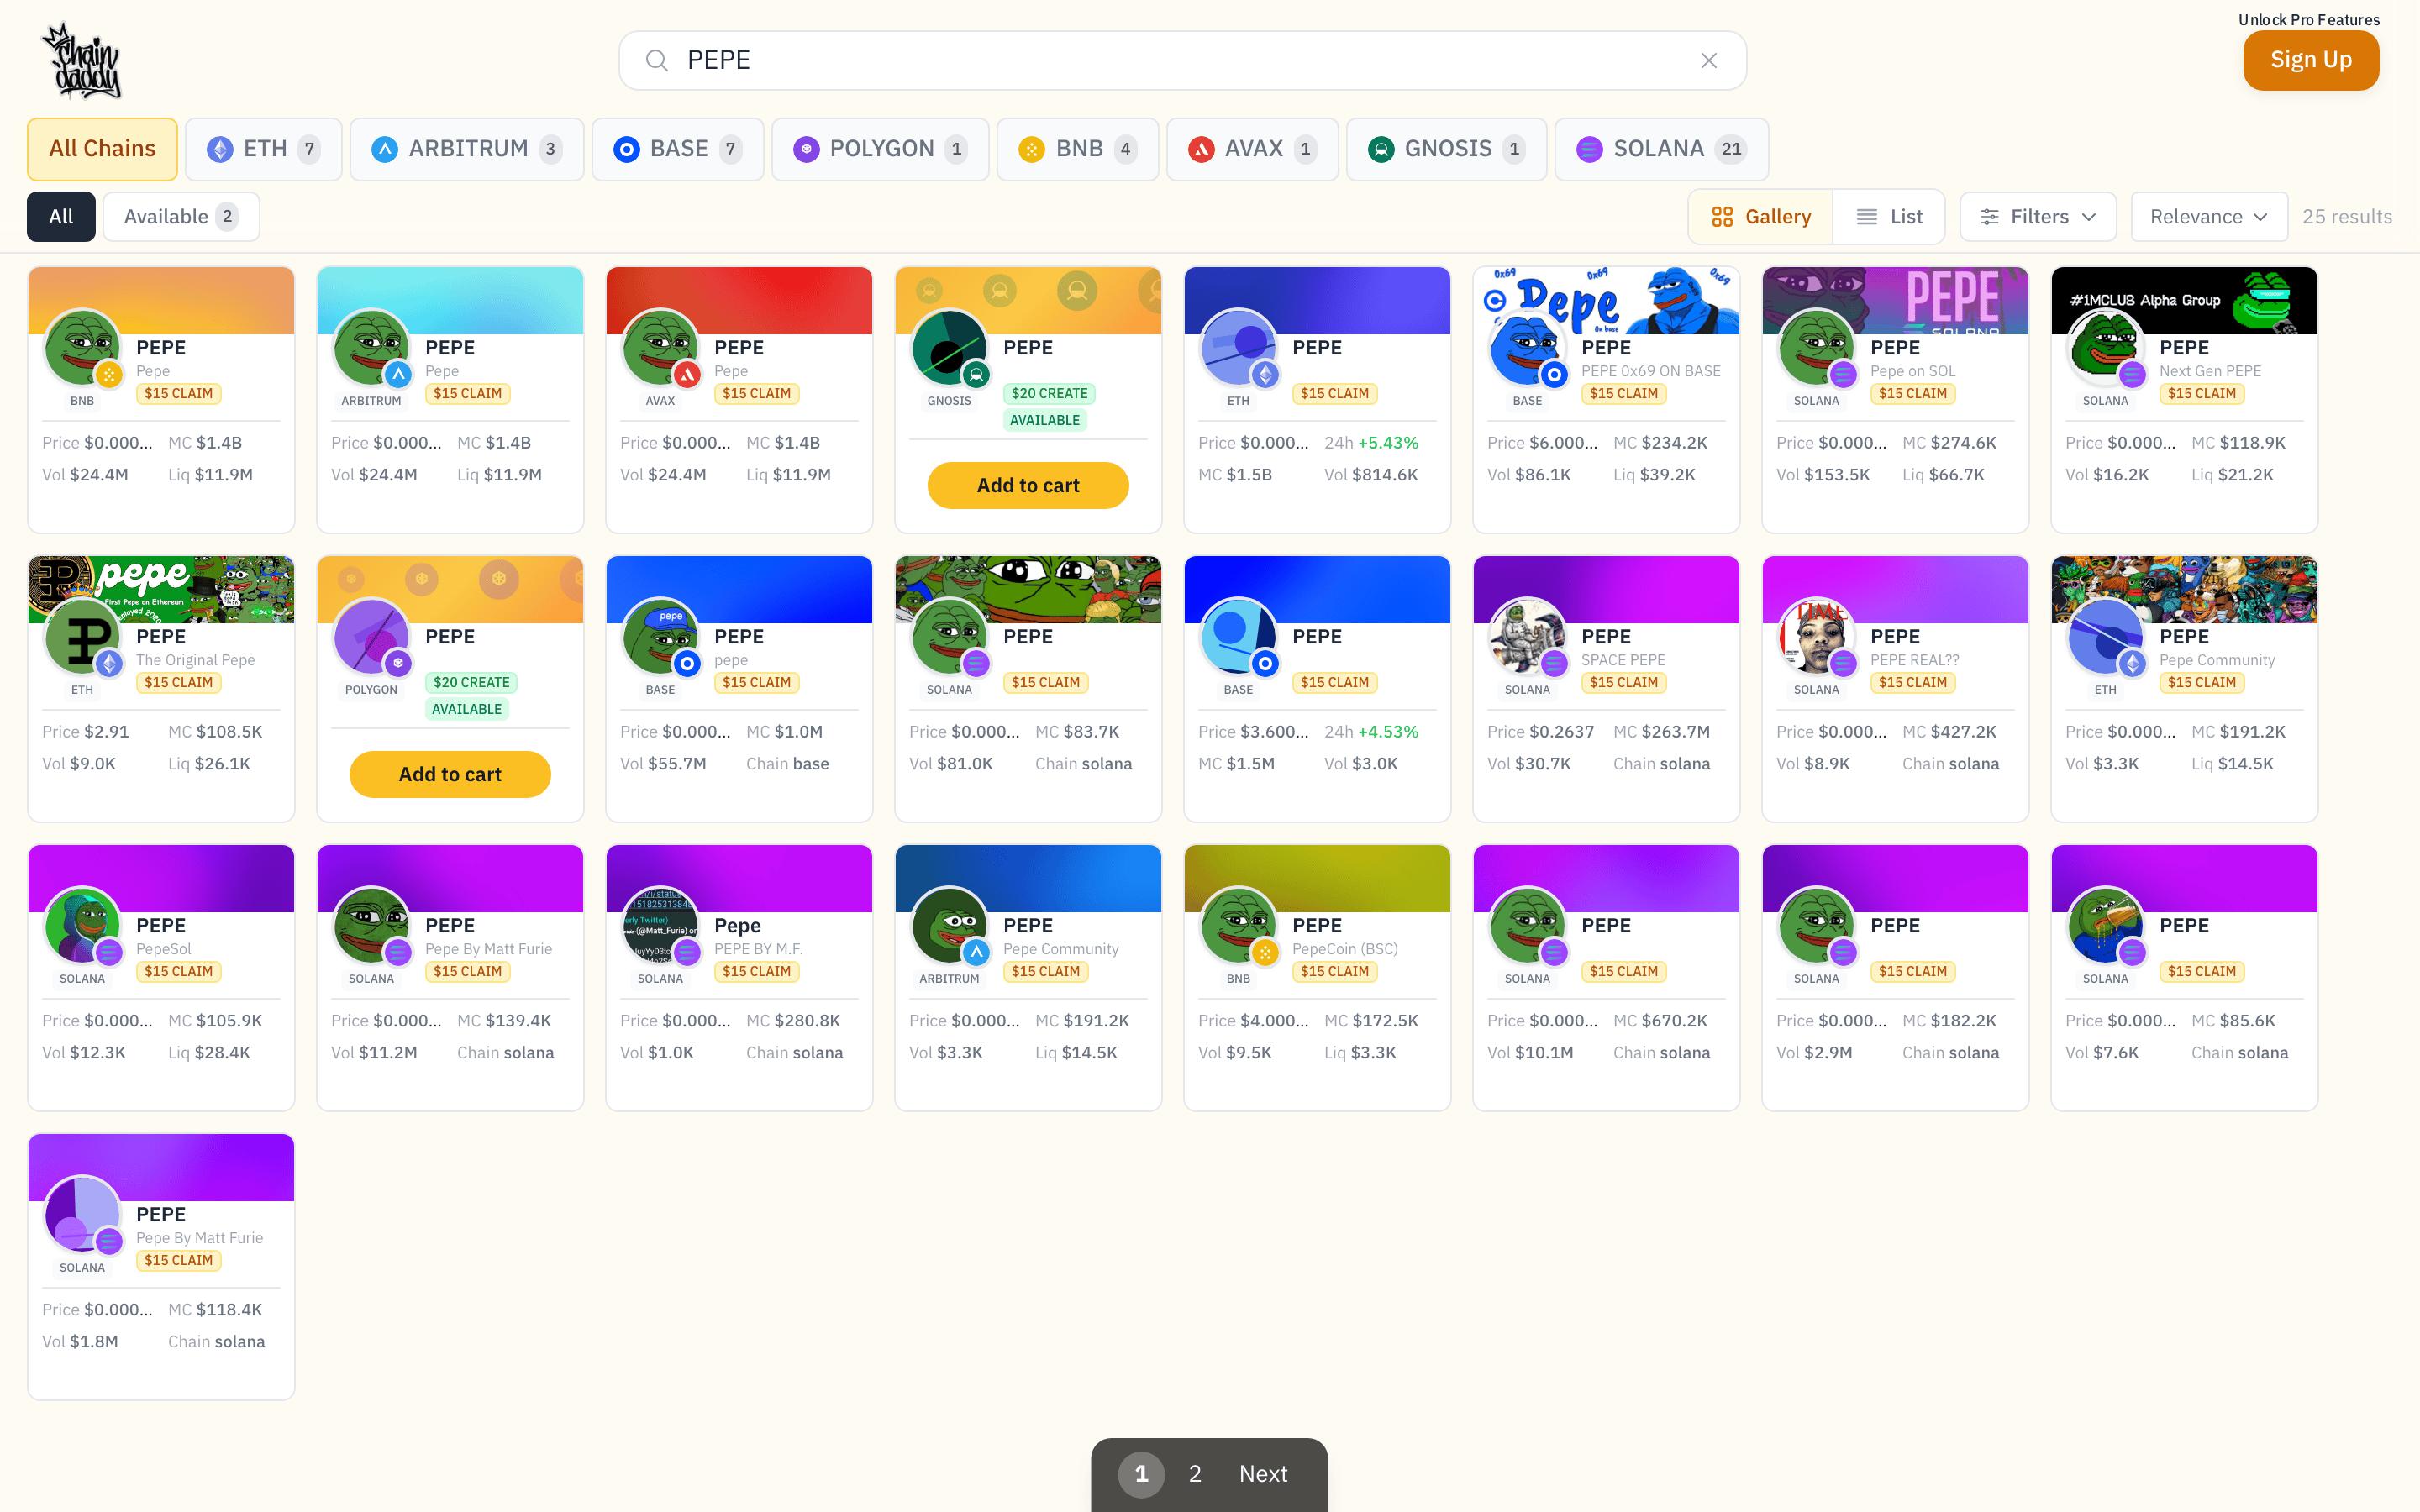Select the All Chains tab
This screenshot has width=2420, height=1512.
pos(102,149)
